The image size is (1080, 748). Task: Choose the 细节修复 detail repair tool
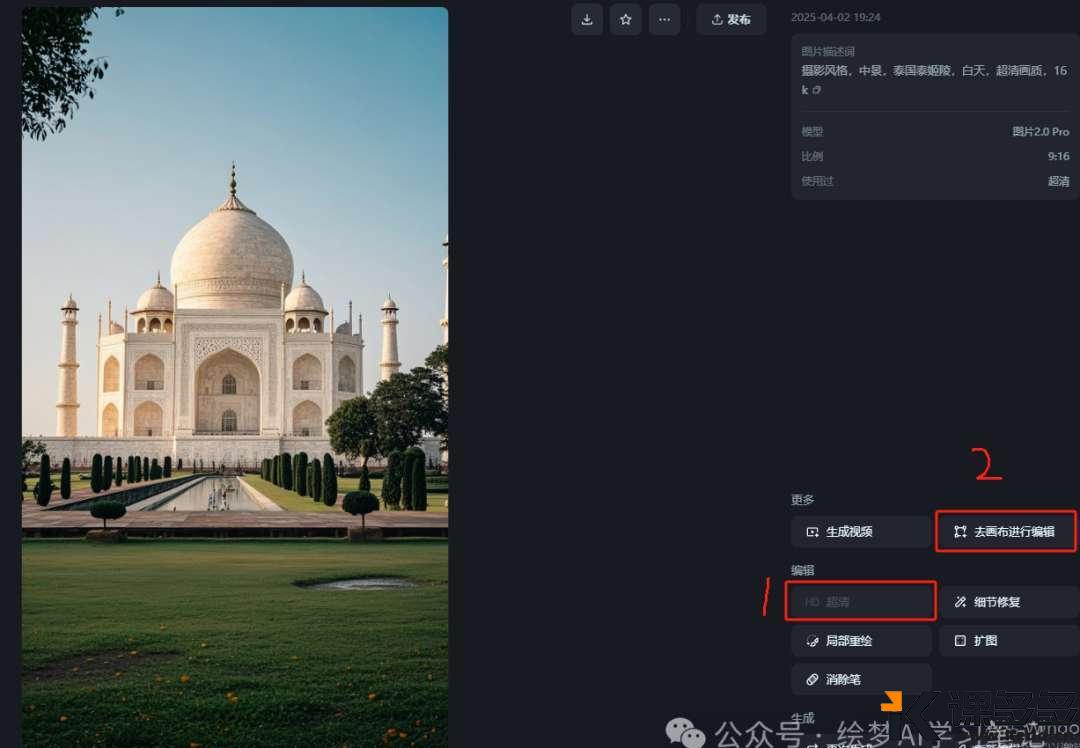(x=1008, y=602)
